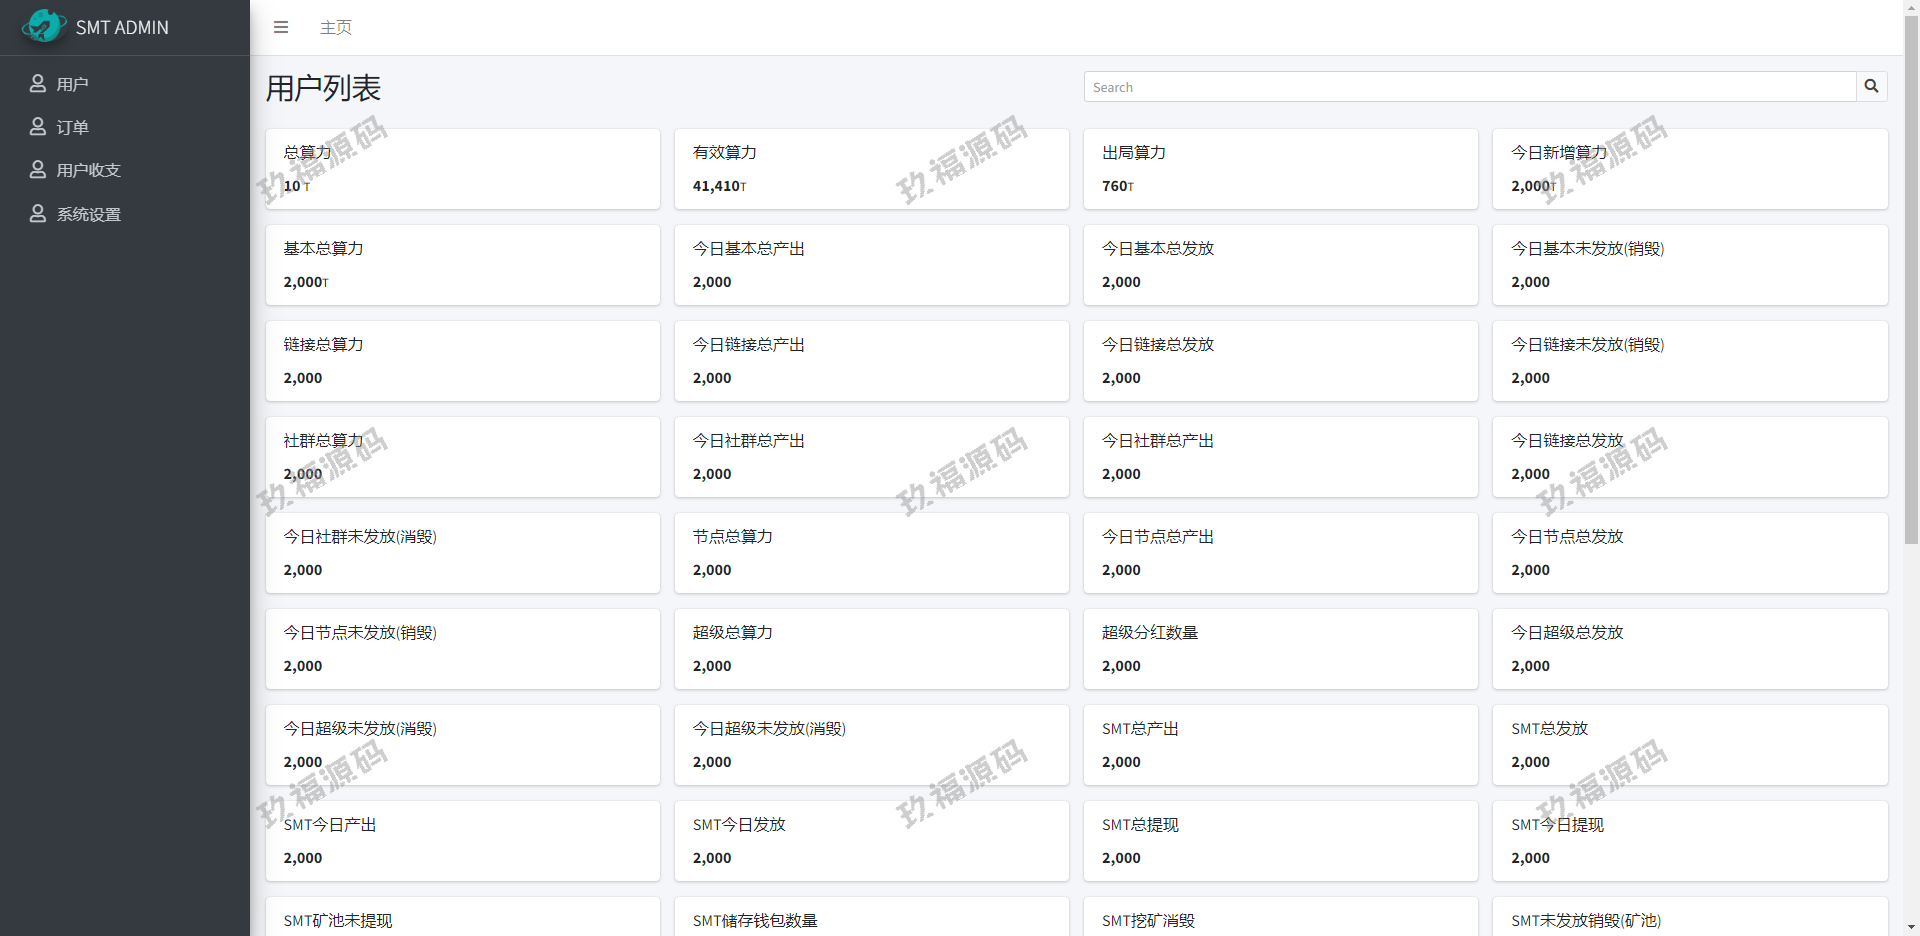Open 系统设置 in the sidebar
Image resolution: width=1920 pixels, height=936 pixels.
(x=88, y=215)
